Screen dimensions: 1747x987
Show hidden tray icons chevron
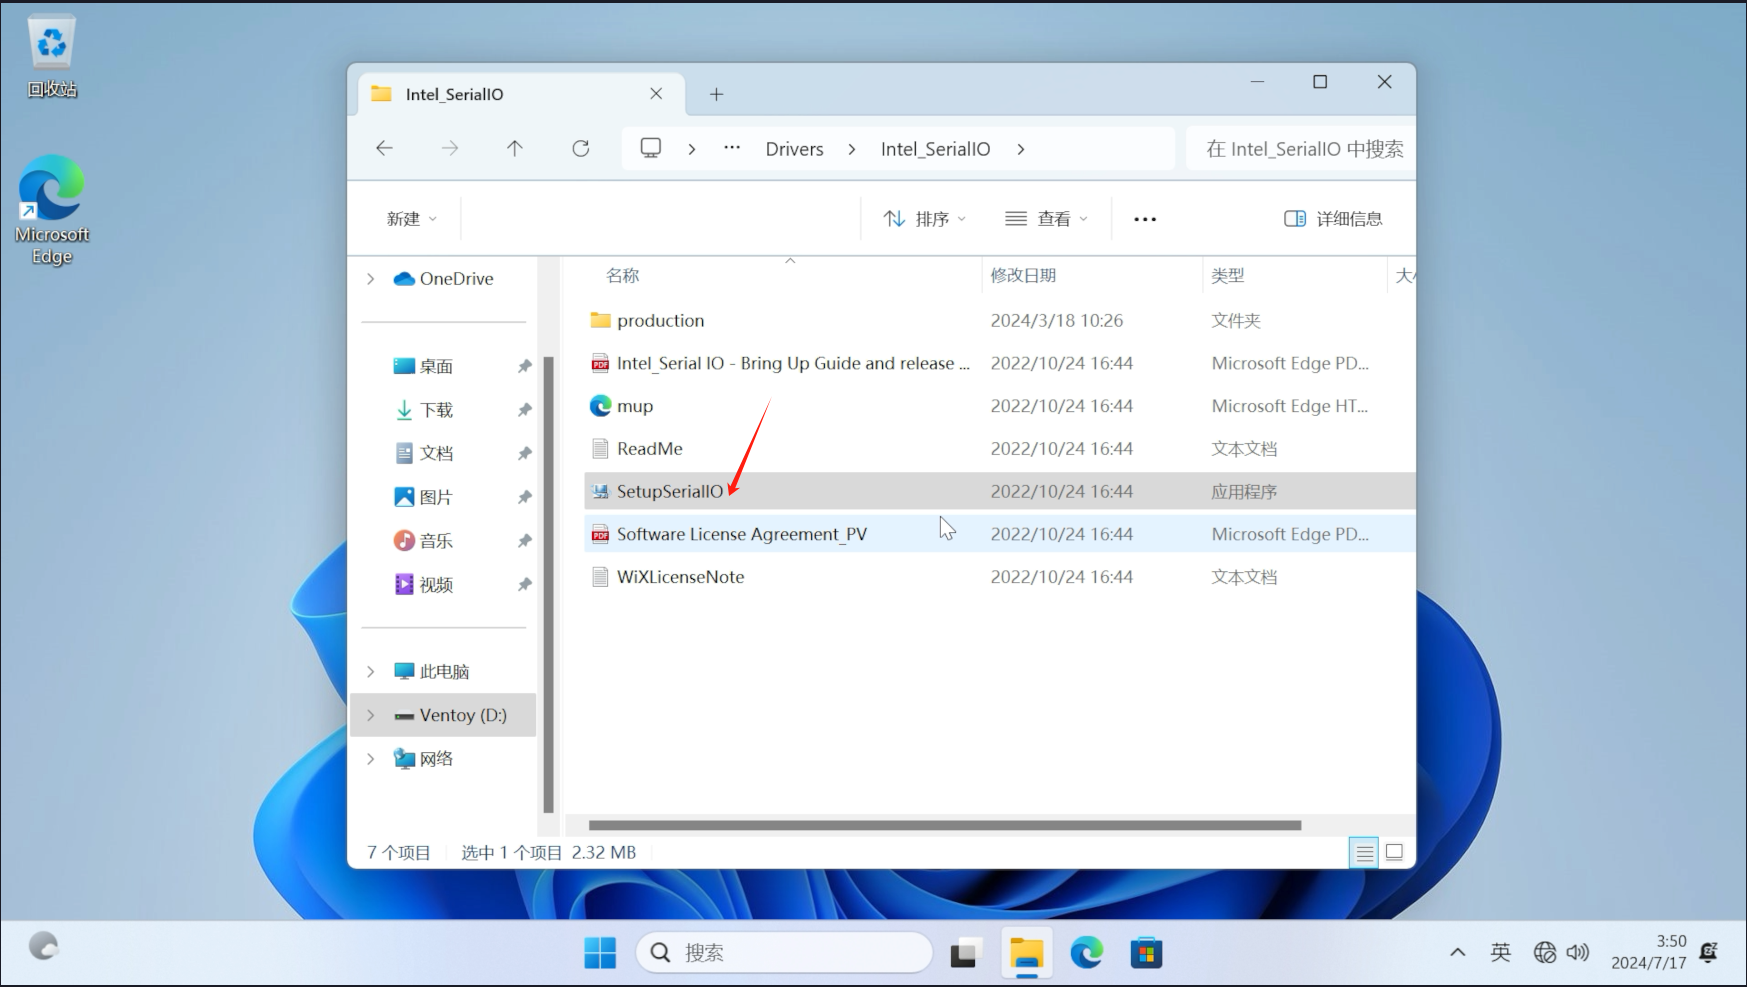(x=1458, y=953)
